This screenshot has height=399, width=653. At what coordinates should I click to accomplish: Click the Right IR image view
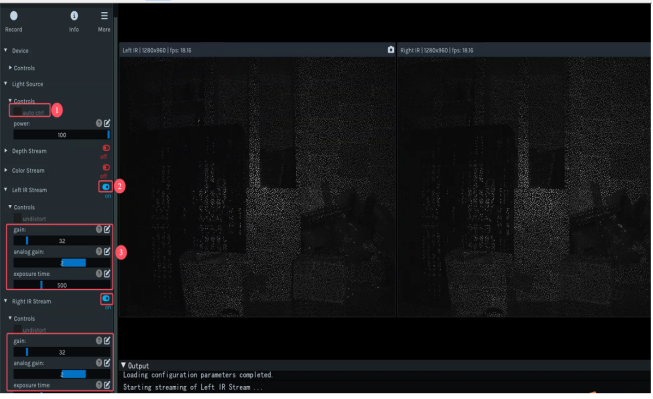(524, 187)
